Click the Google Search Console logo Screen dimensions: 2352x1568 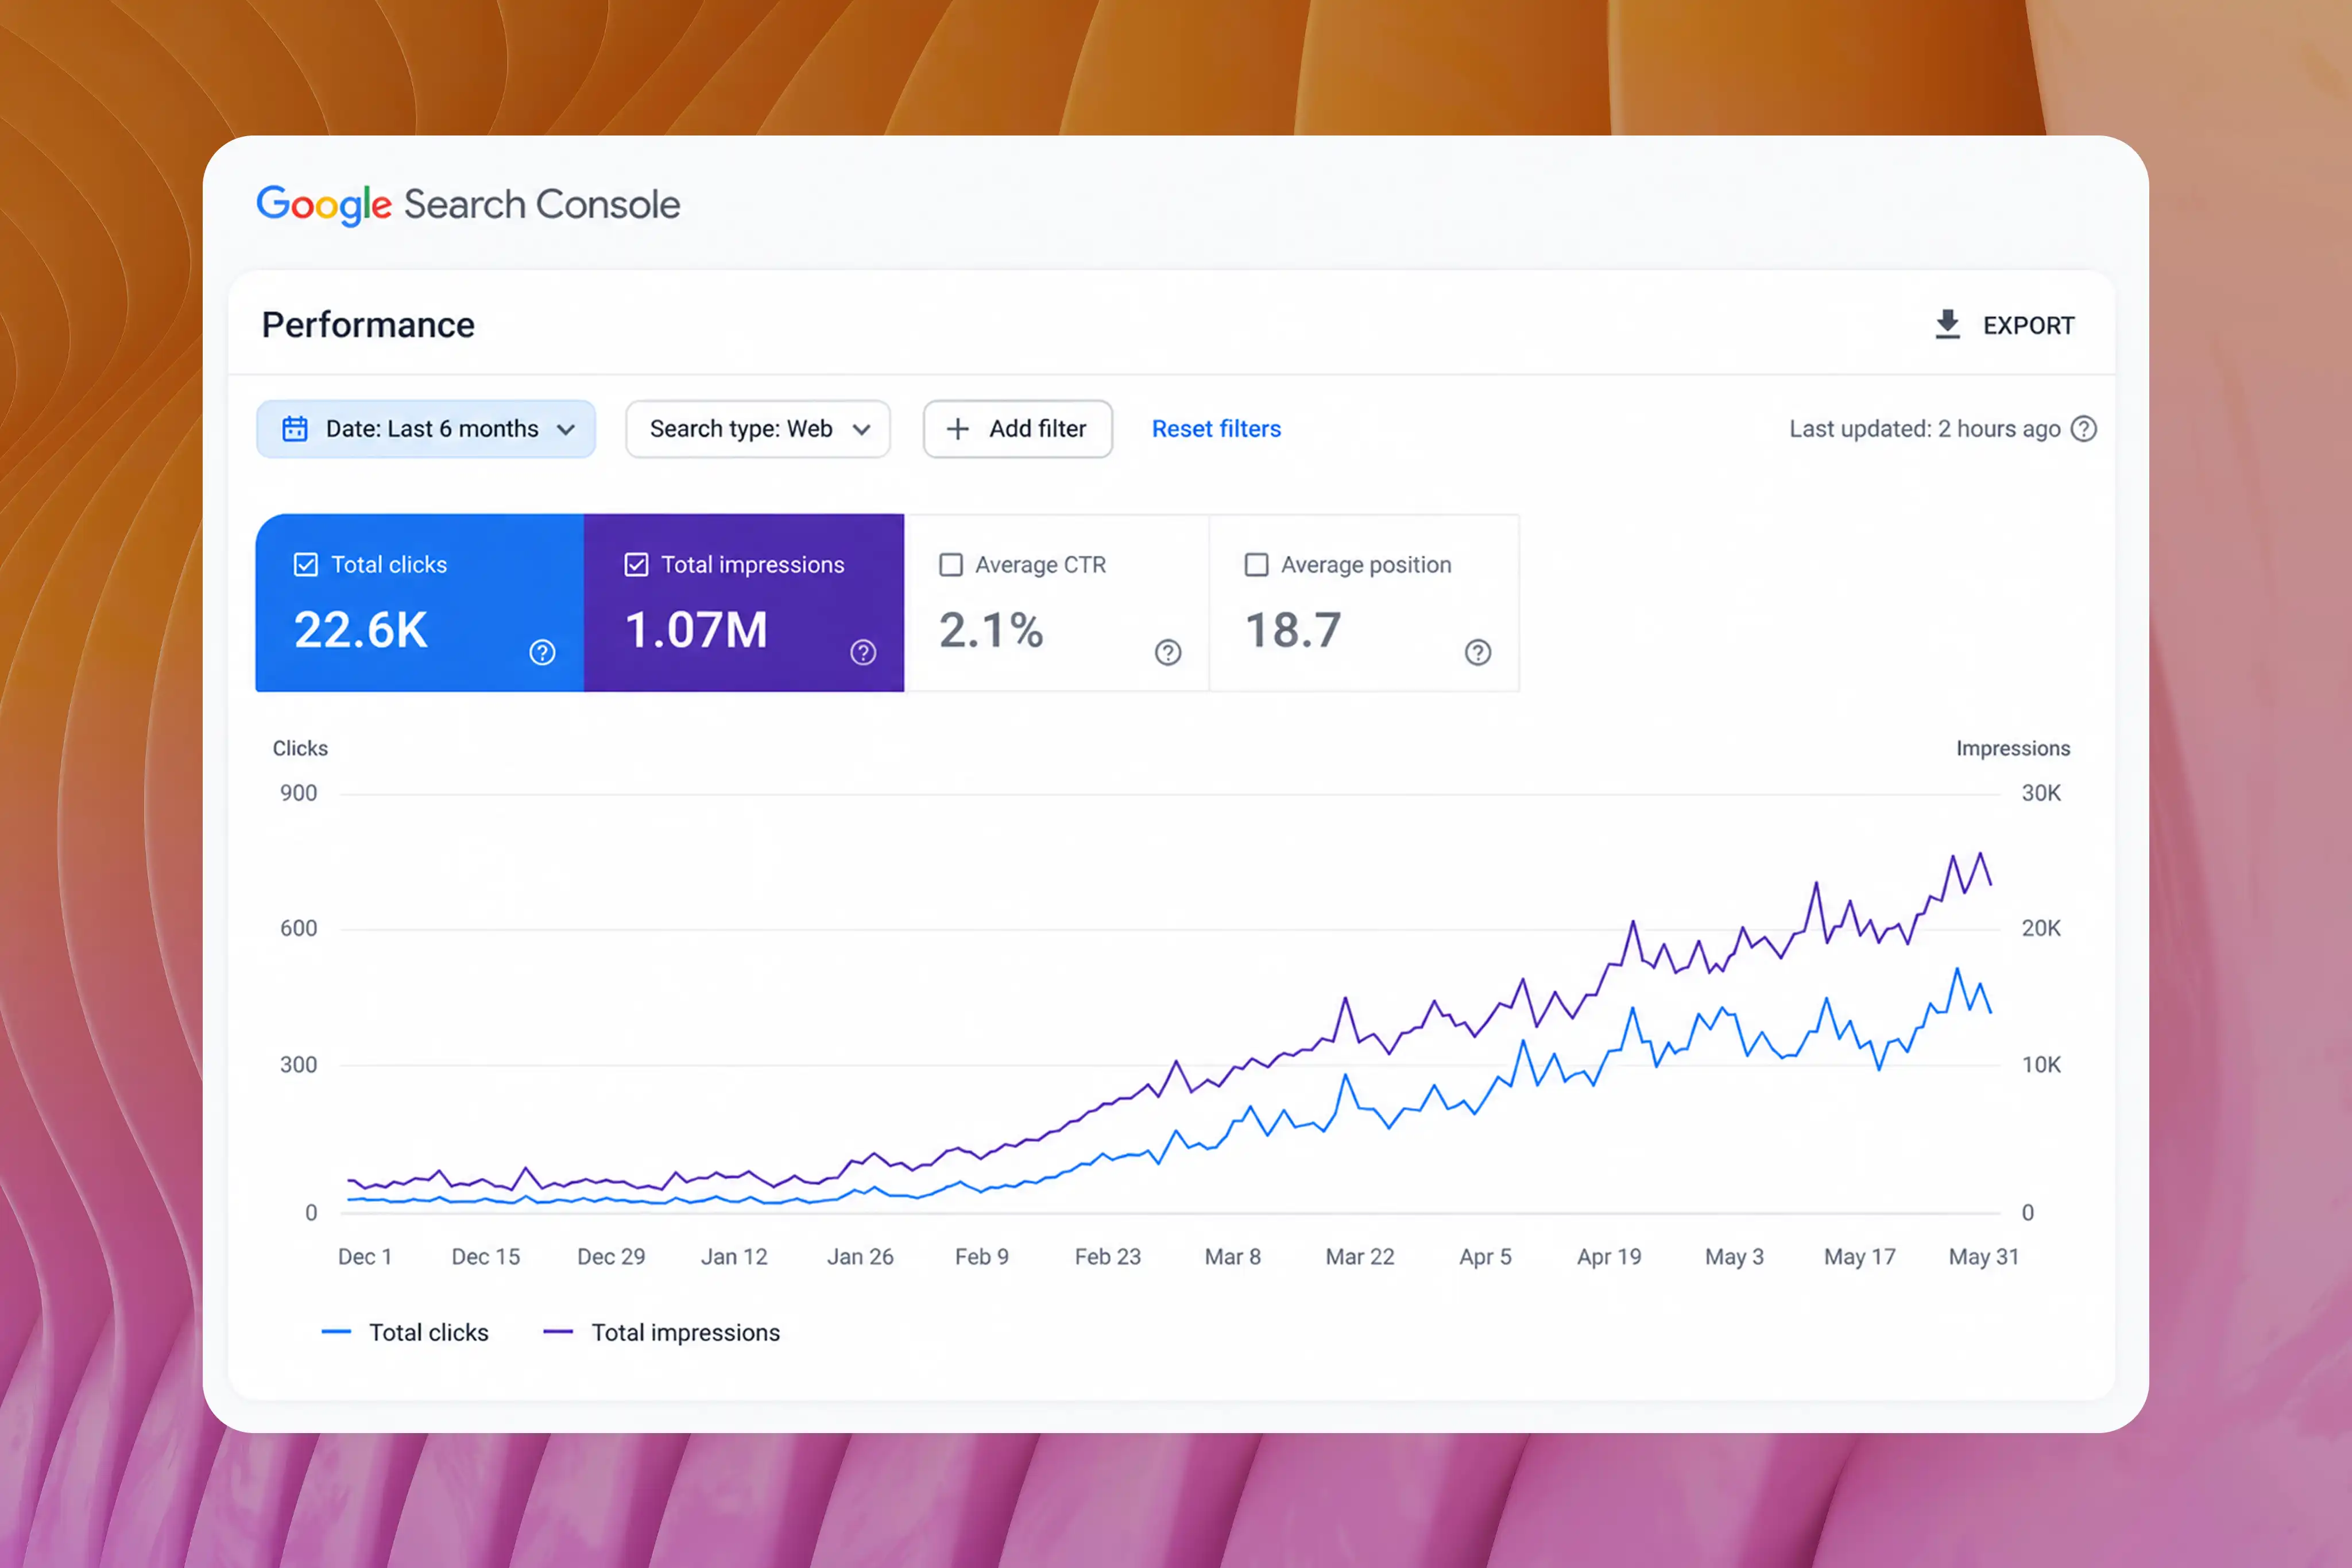[468, 204]
